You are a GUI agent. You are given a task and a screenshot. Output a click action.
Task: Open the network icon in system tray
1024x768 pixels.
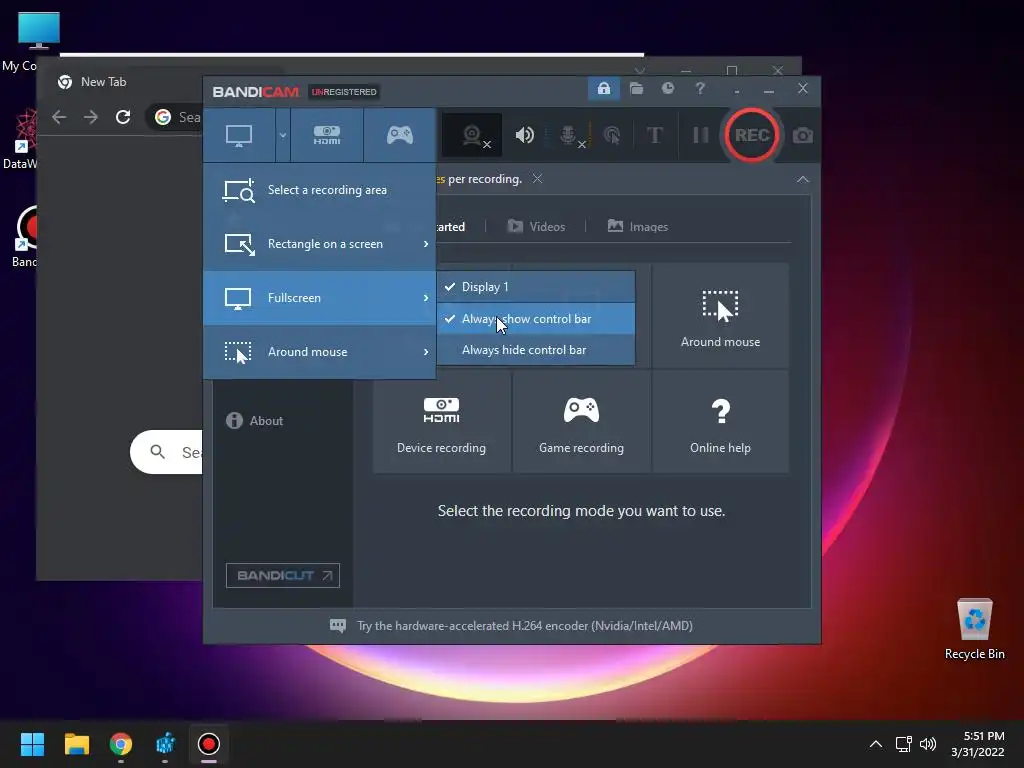(903, 744)
